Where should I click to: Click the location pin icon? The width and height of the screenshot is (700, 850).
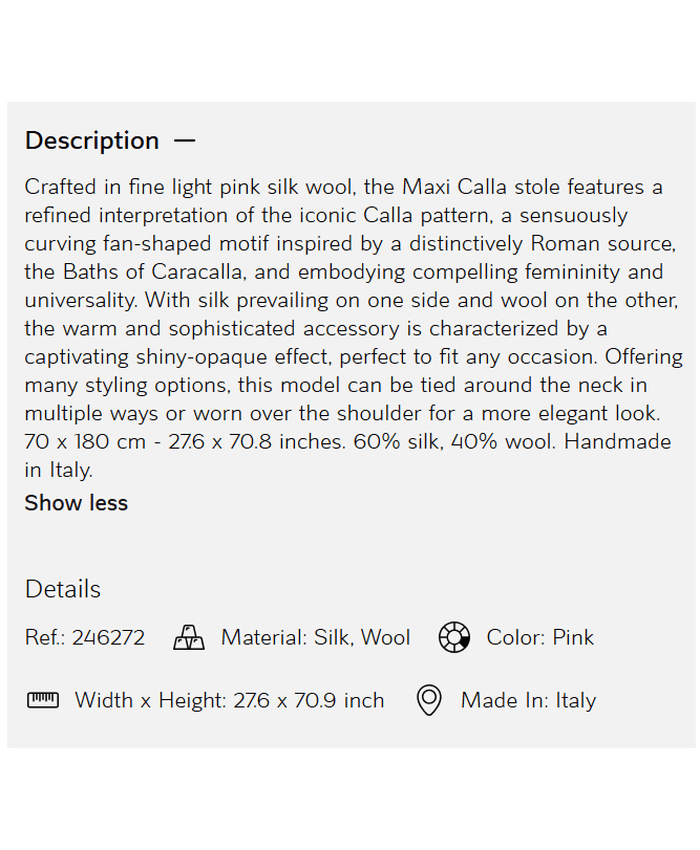(x=429, y=700)
